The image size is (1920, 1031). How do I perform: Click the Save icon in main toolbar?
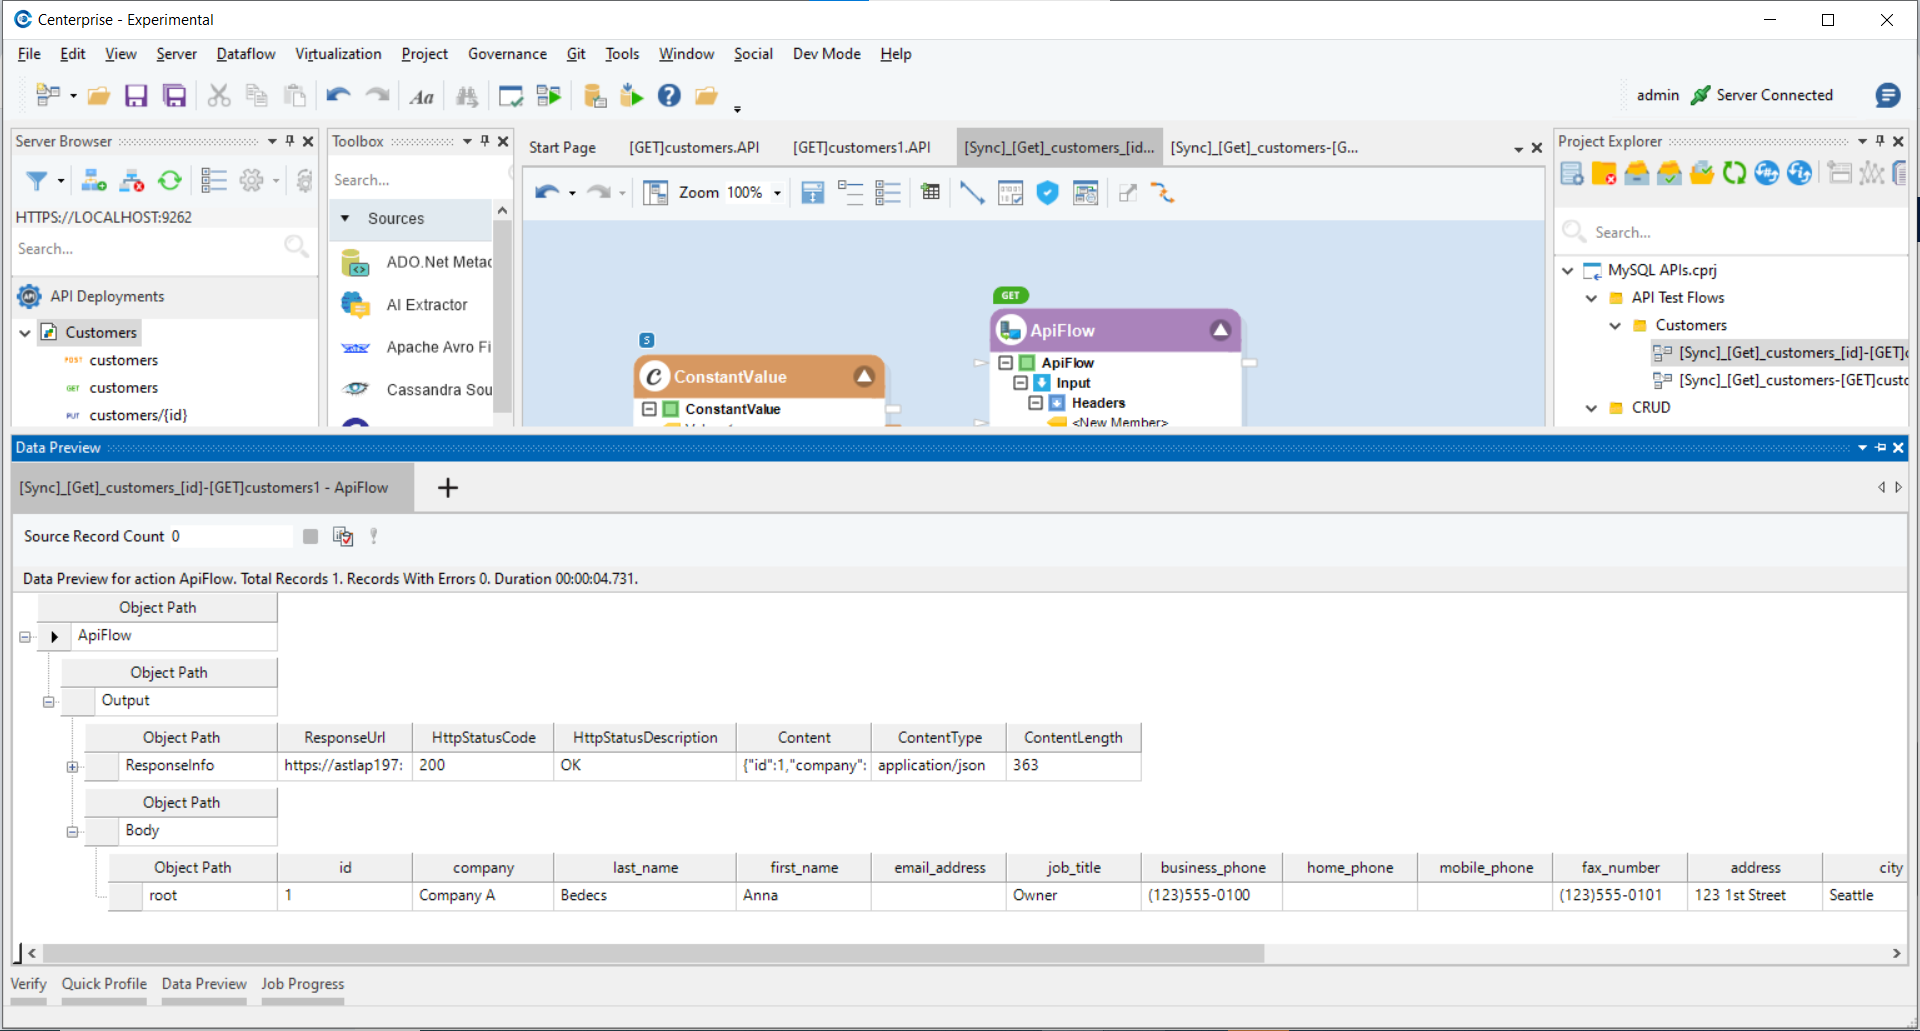pos(136,96)
